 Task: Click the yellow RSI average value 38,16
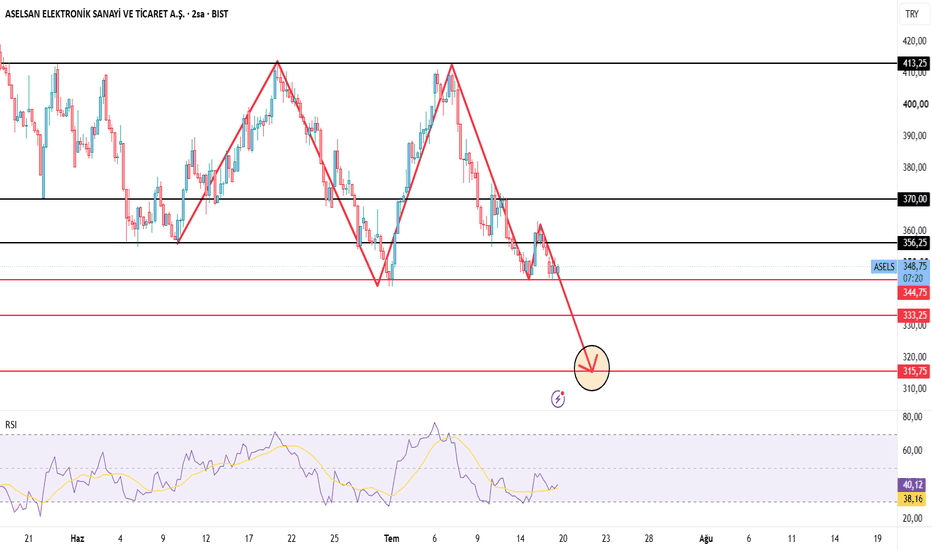tap(912, 499)
